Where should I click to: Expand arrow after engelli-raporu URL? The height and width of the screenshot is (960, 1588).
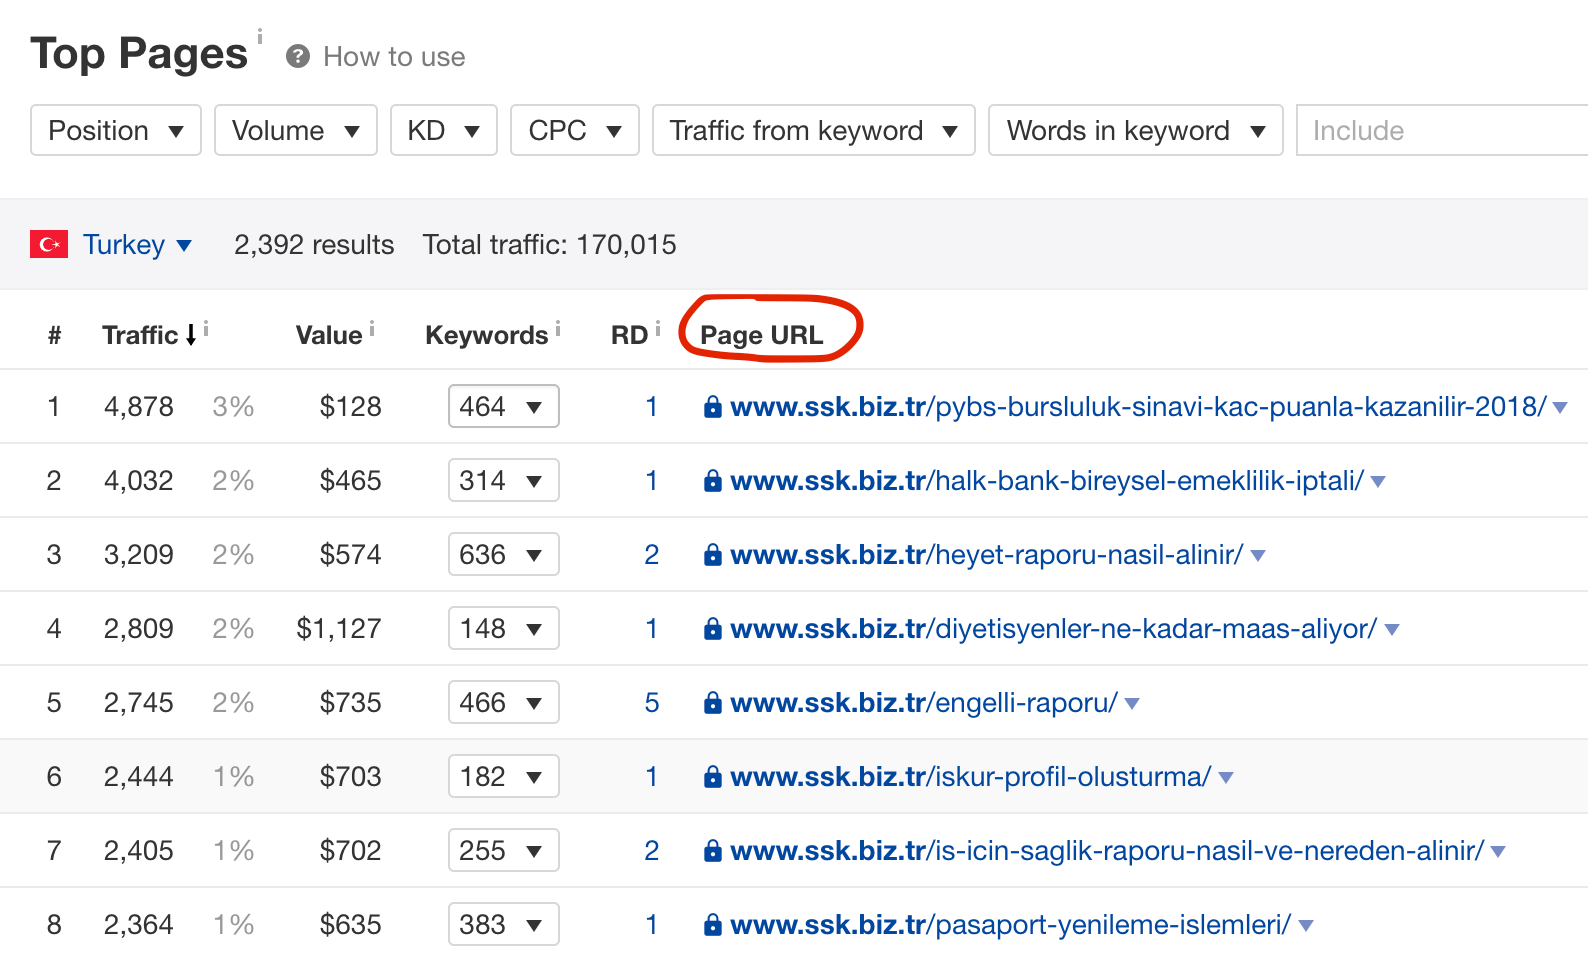point(1132,704)
